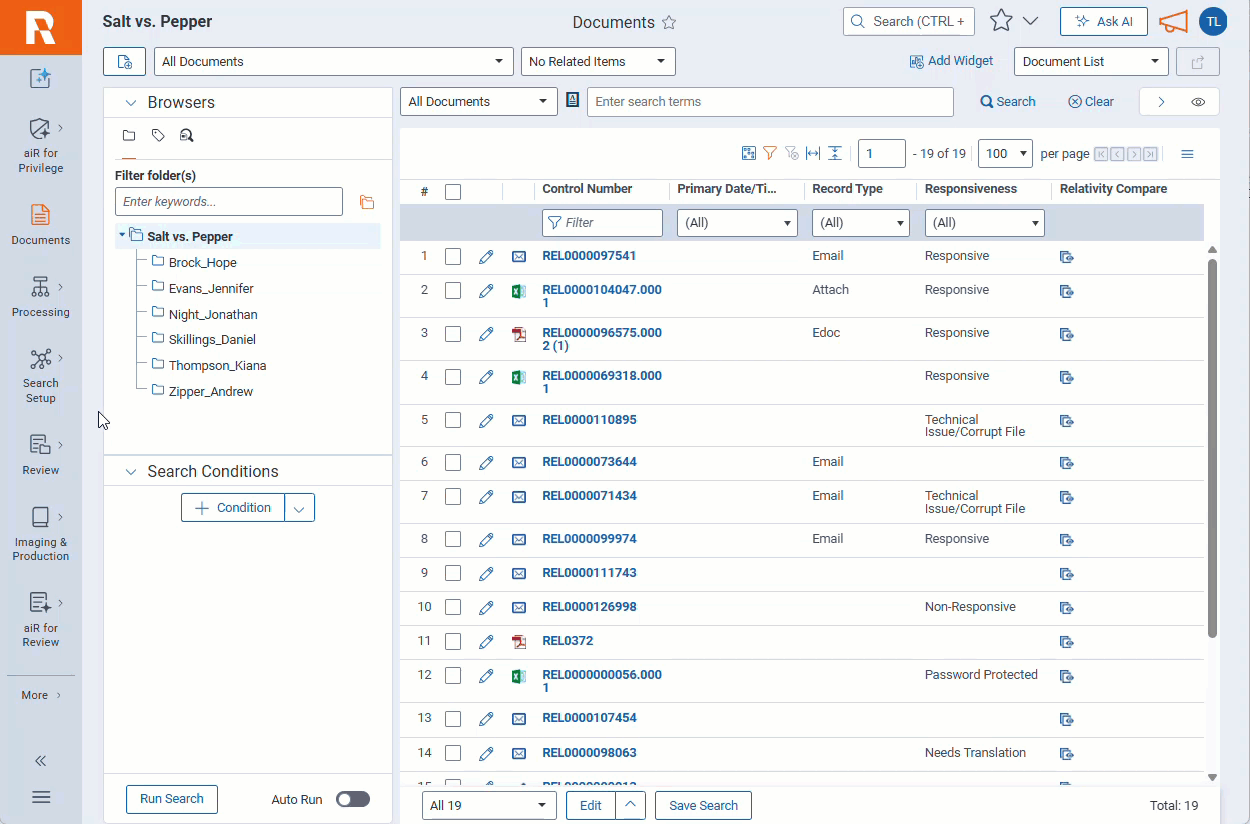The image size is (1250, 824).
Task: Check the box for REL0000099974
Action: 453,539
